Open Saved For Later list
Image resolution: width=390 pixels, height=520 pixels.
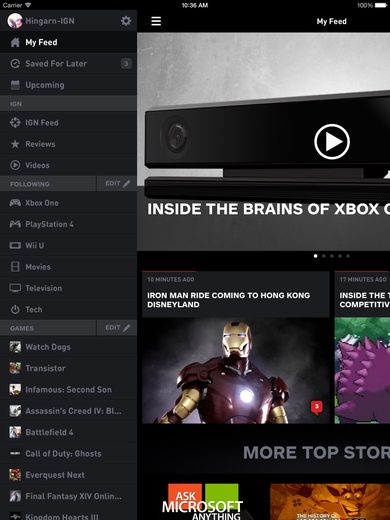[x=68, y=64]
